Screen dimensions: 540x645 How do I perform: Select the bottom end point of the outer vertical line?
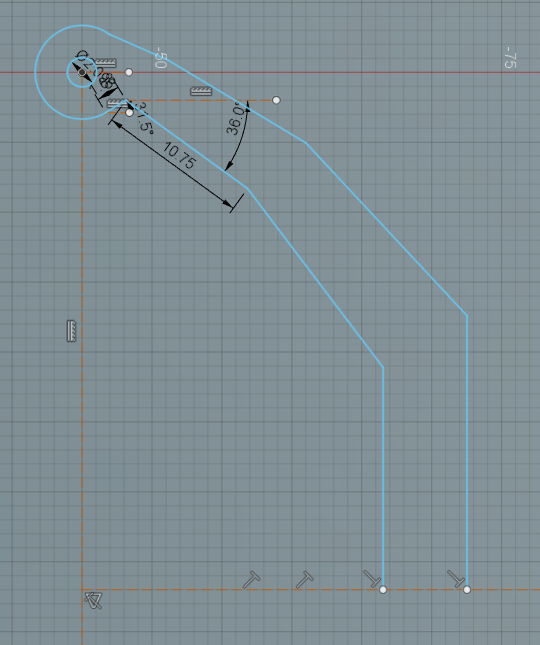467,589
